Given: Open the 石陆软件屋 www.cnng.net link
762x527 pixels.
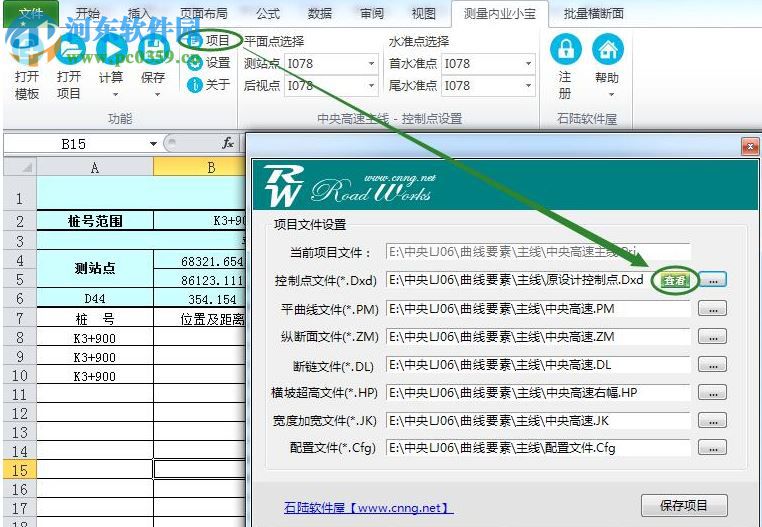Looking at the screenshot, I should [x=368, y=508].
